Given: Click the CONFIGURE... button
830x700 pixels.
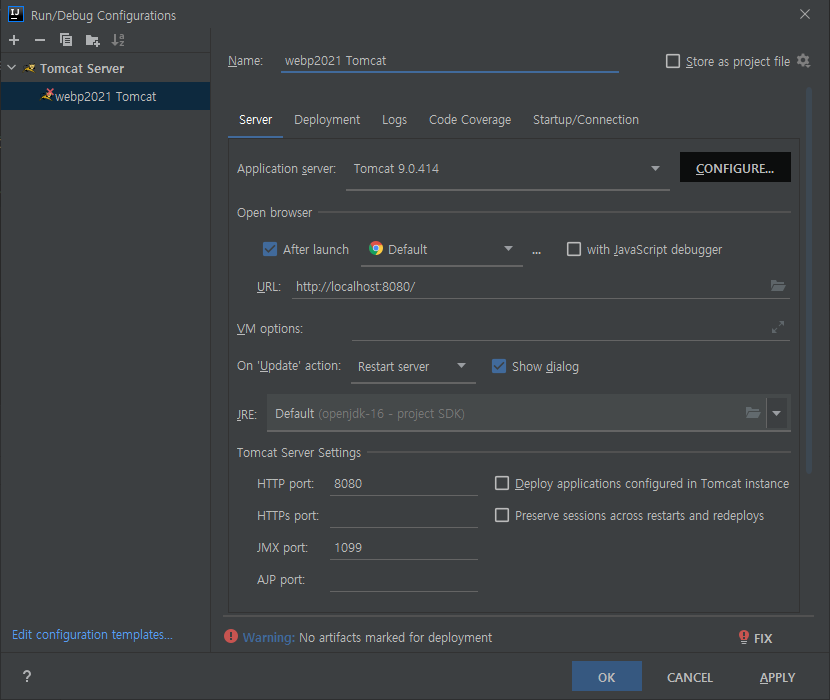Looking at the screenshot, I should pyautogui.click(x=735, y=167).
